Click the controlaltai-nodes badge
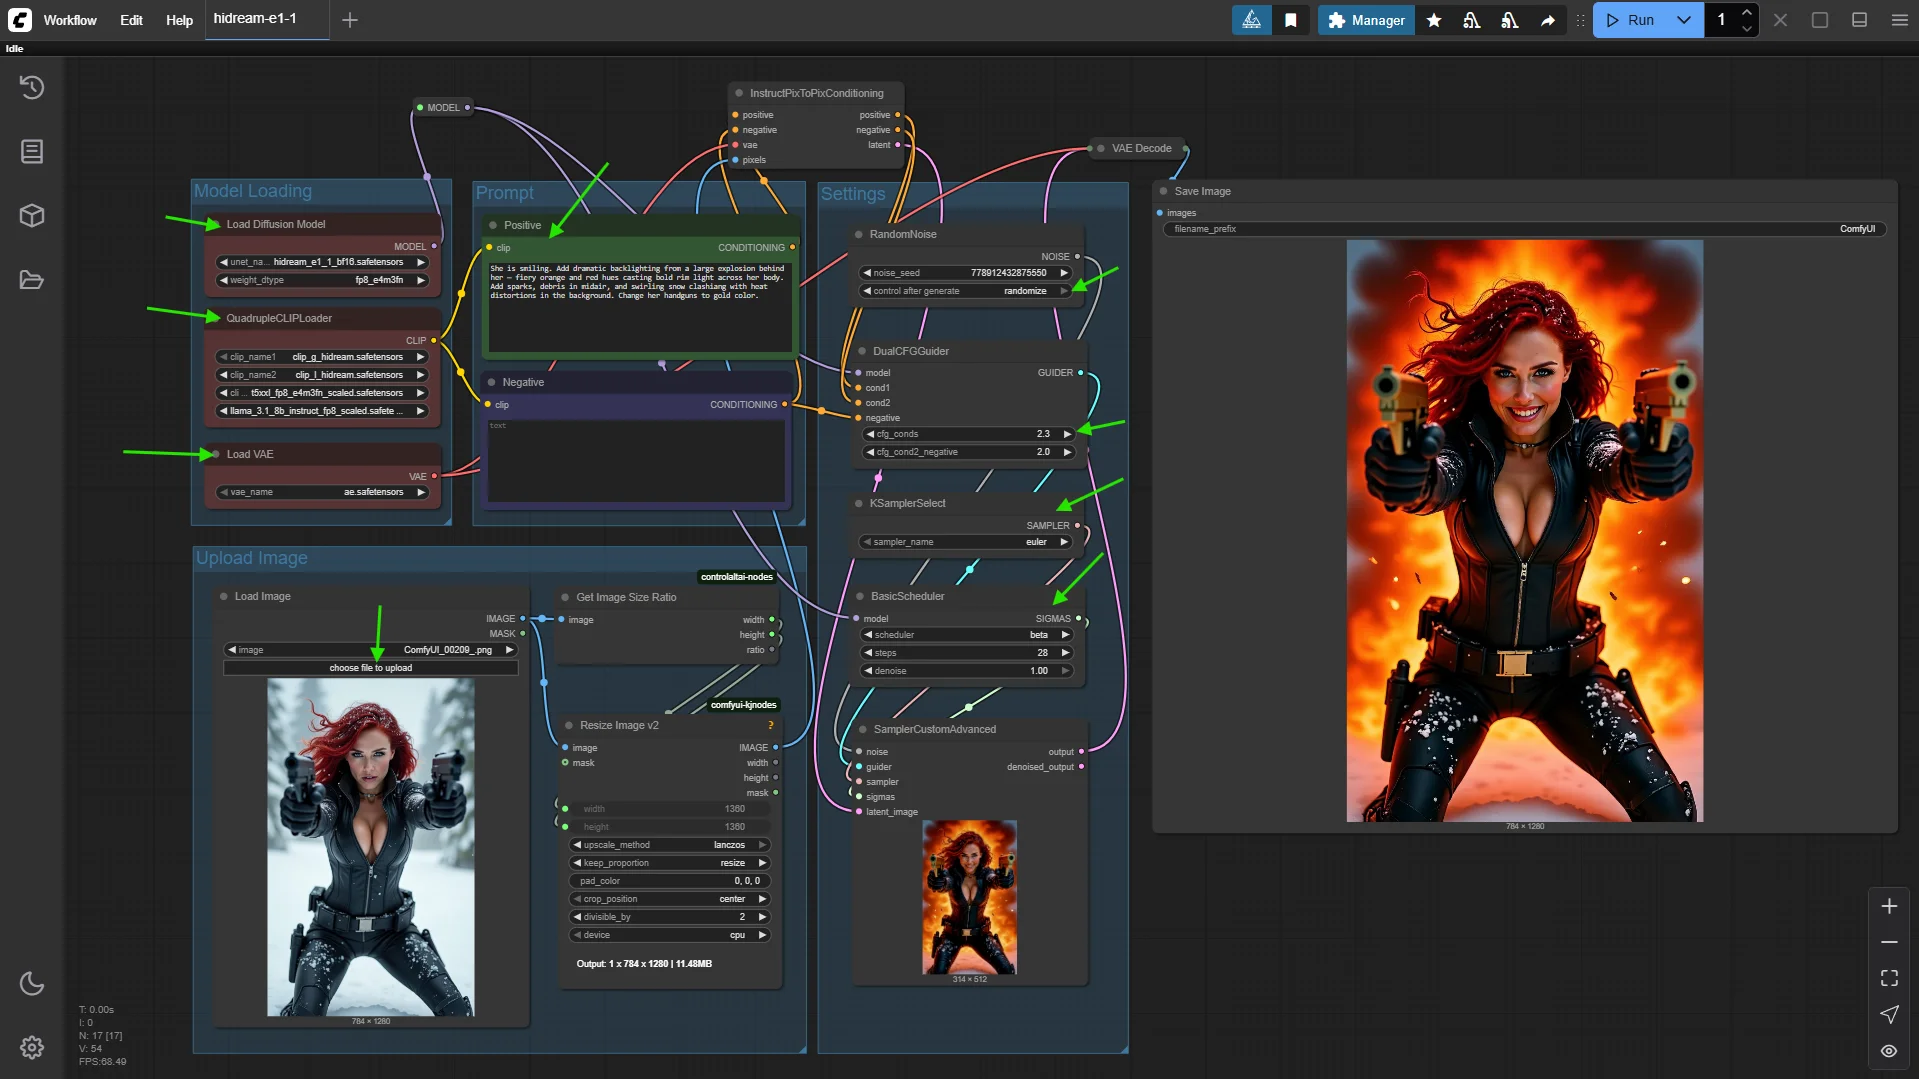Screen dimensions: 1919x1079 (736, 578)
